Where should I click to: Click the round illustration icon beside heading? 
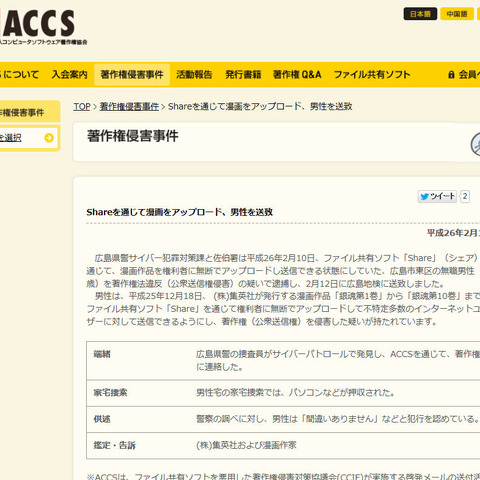475,144
